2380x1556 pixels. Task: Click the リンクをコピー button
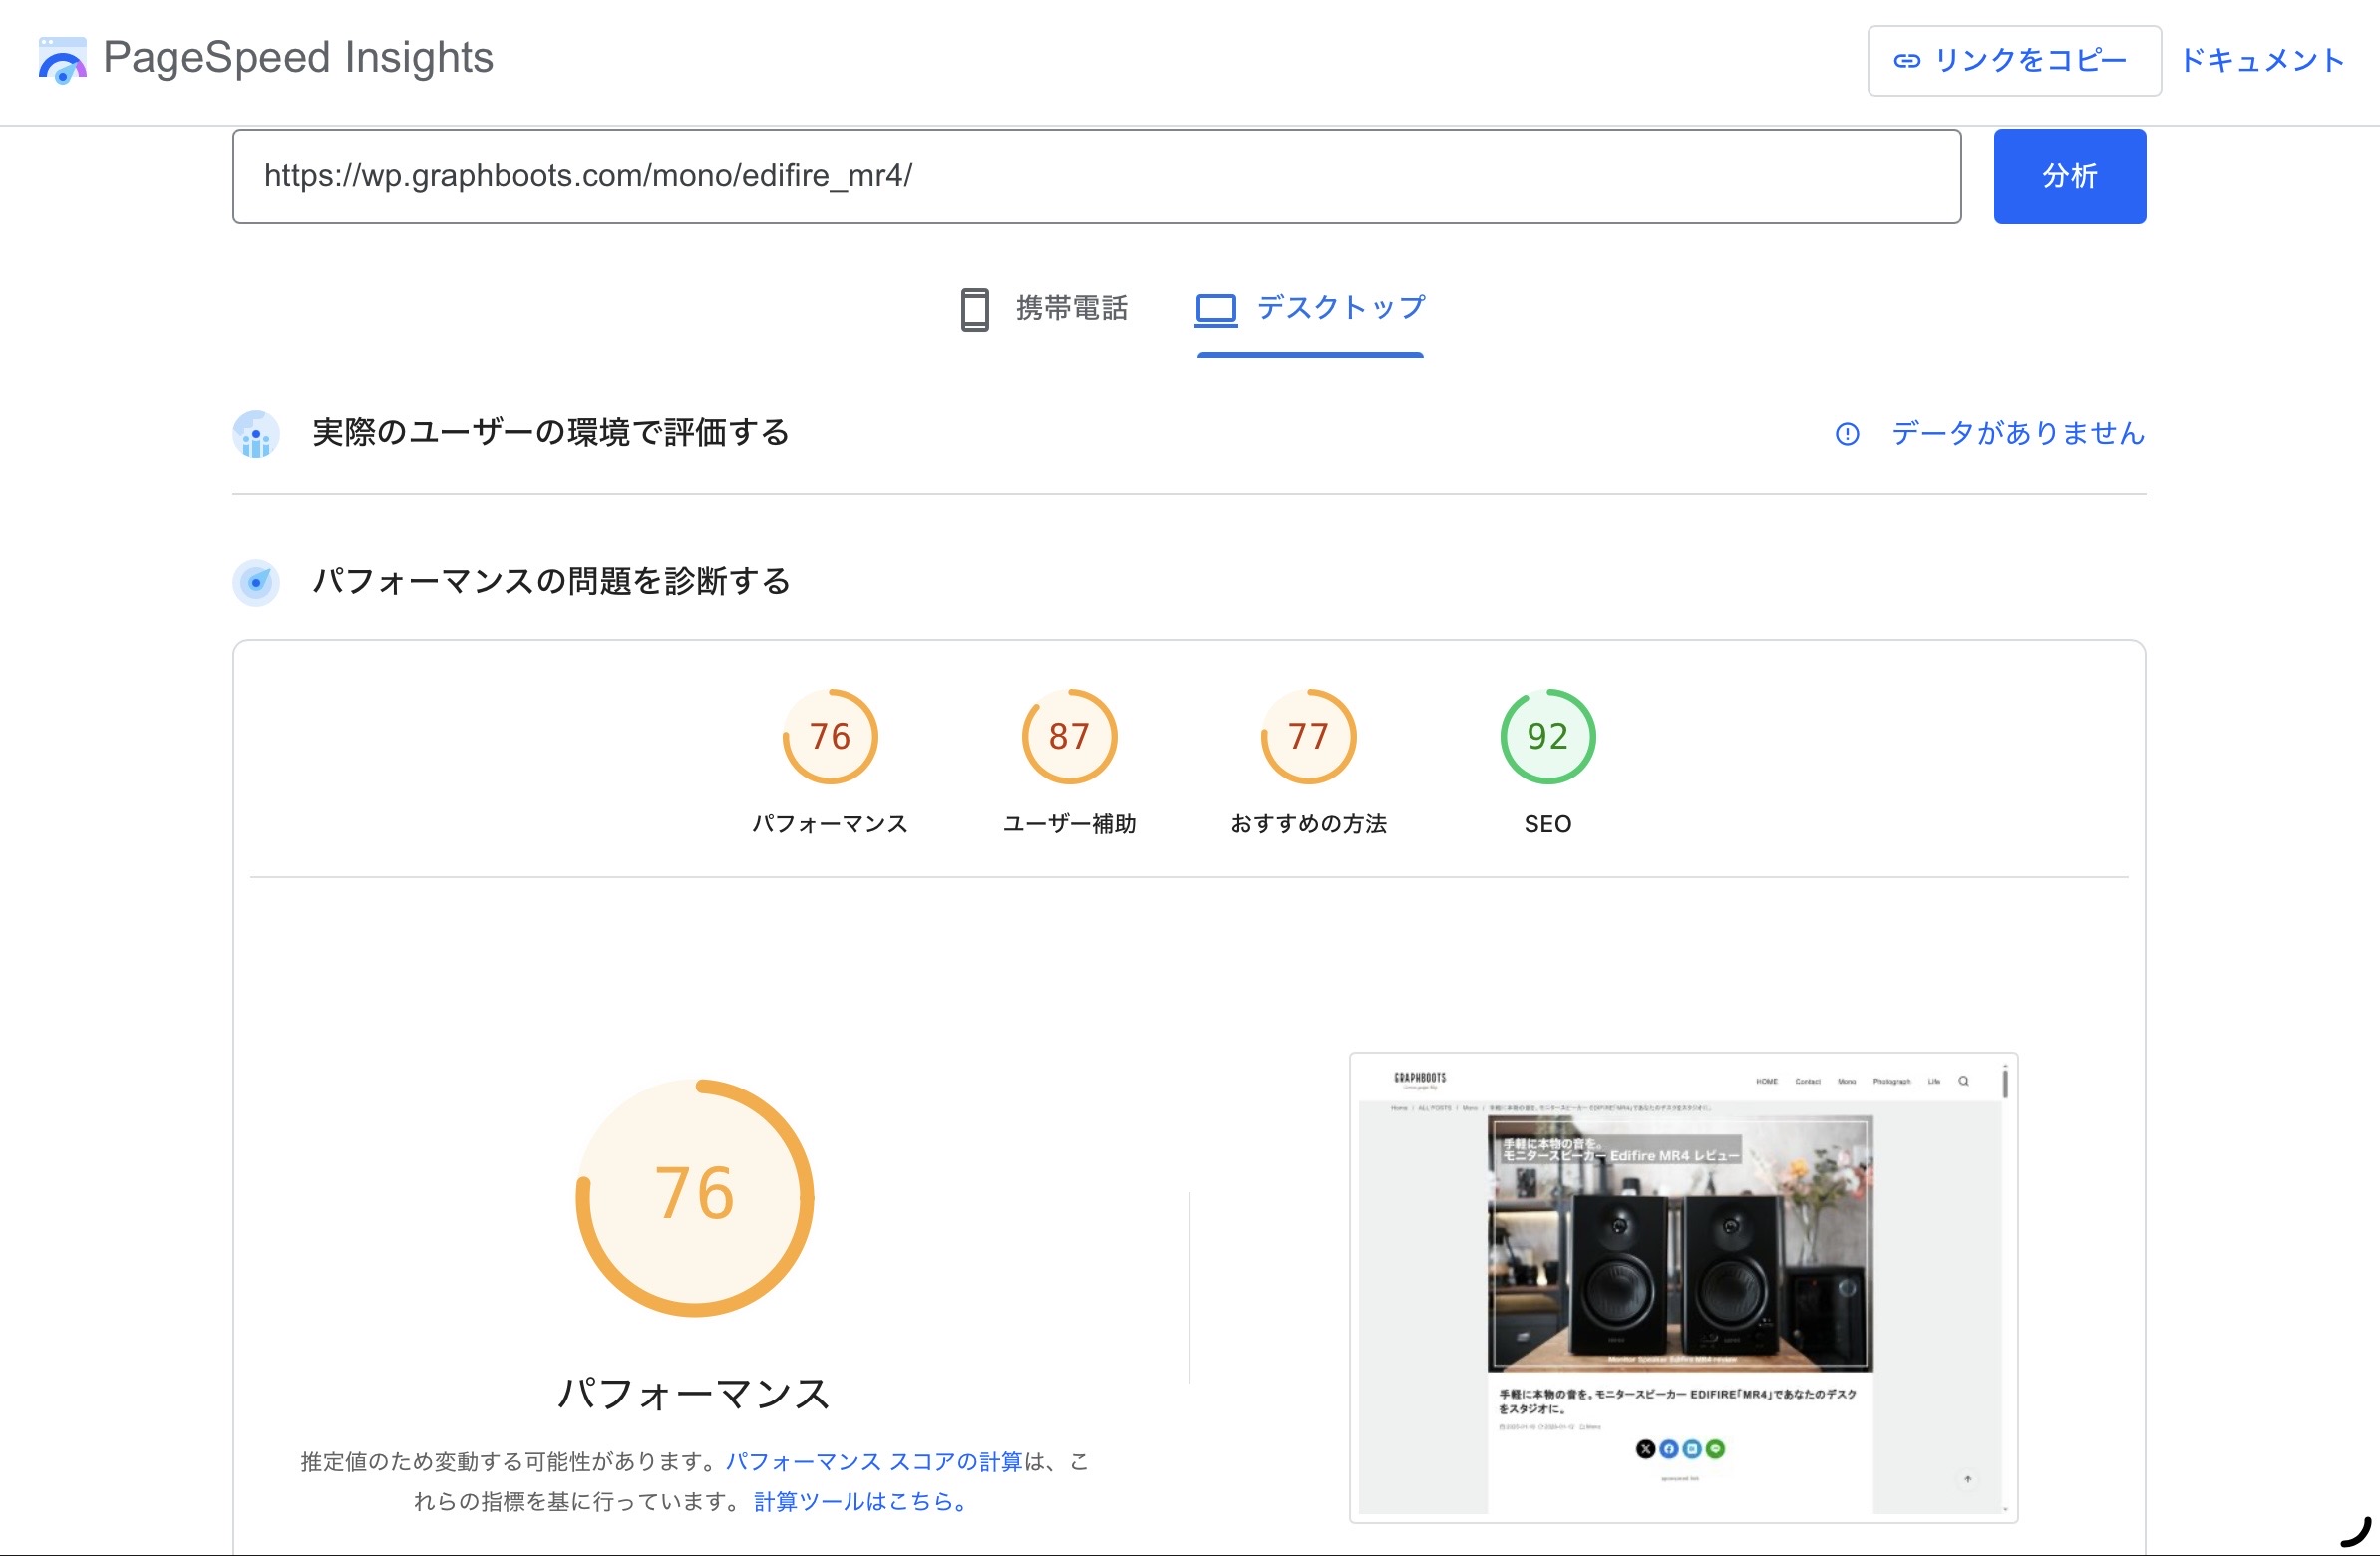pyautogui.click(x=2013, y=61)
